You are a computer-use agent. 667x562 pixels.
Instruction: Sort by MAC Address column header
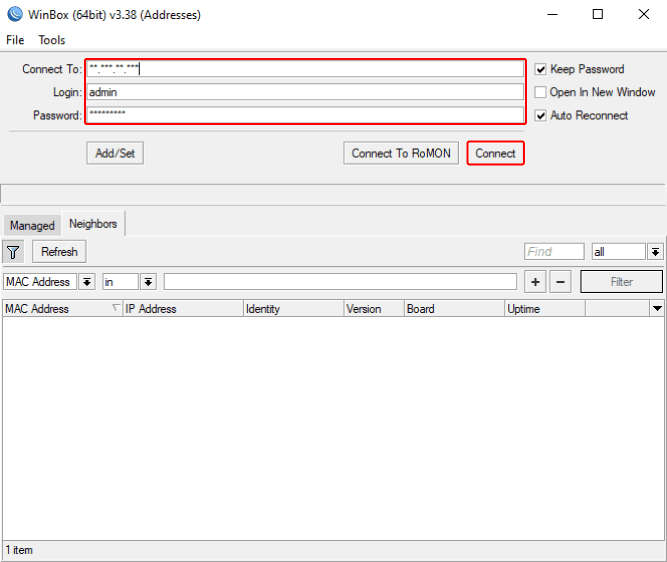tap(62, 308)
